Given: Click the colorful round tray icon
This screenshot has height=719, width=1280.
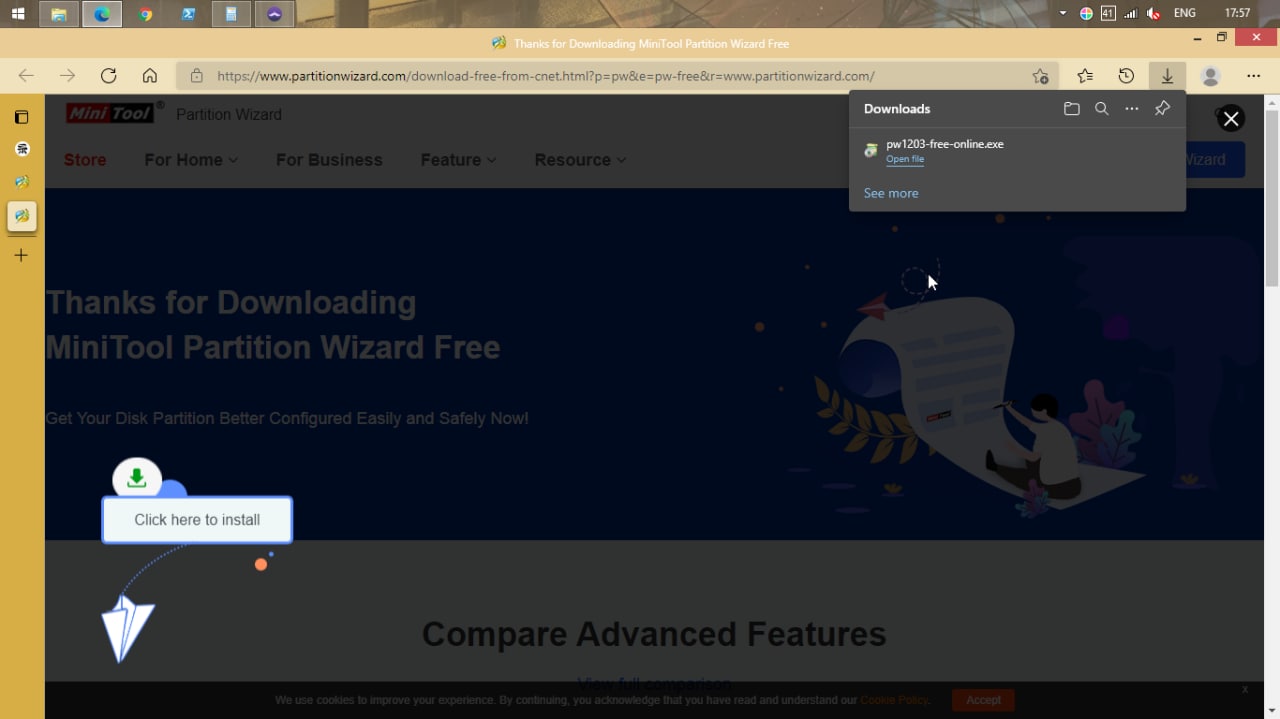Looking at the screenshot, I should (x=1087, y=13).
